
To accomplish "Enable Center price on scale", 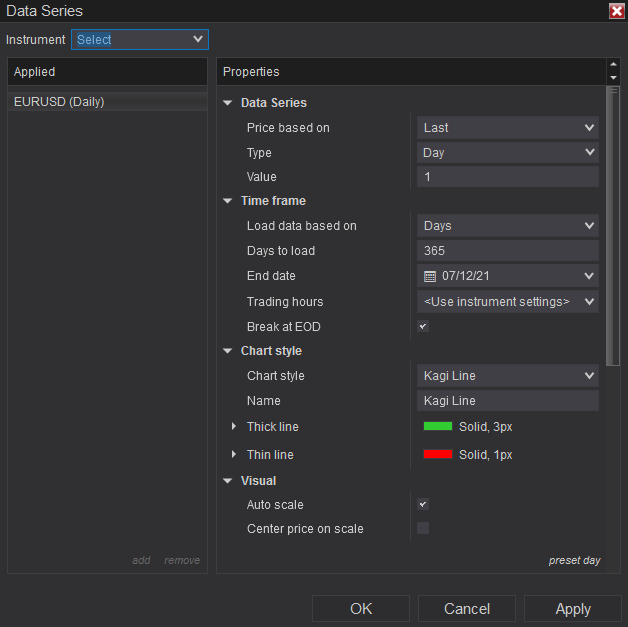I will tap(423, 529).
